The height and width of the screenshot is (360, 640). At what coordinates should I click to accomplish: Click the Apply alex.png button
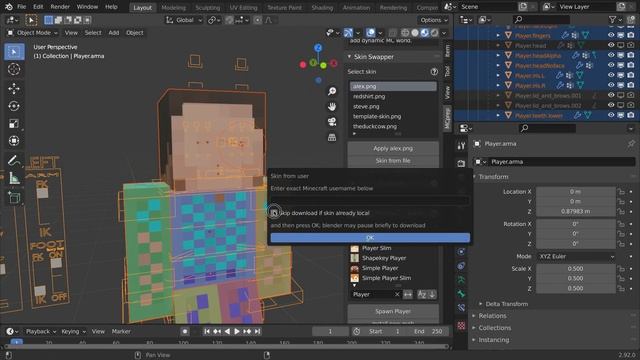click(x=393, y=148)
